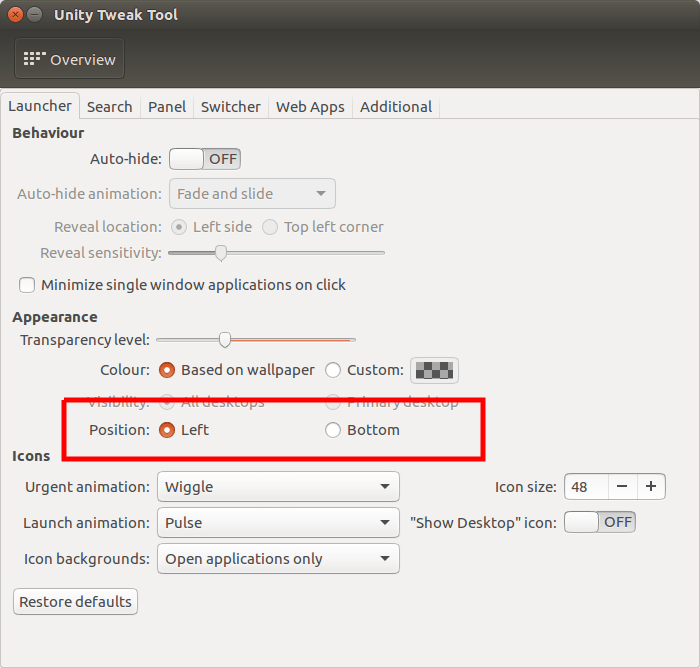Open the Switcher tab
This screenshot has height=668, width=700.
[231, 107]
